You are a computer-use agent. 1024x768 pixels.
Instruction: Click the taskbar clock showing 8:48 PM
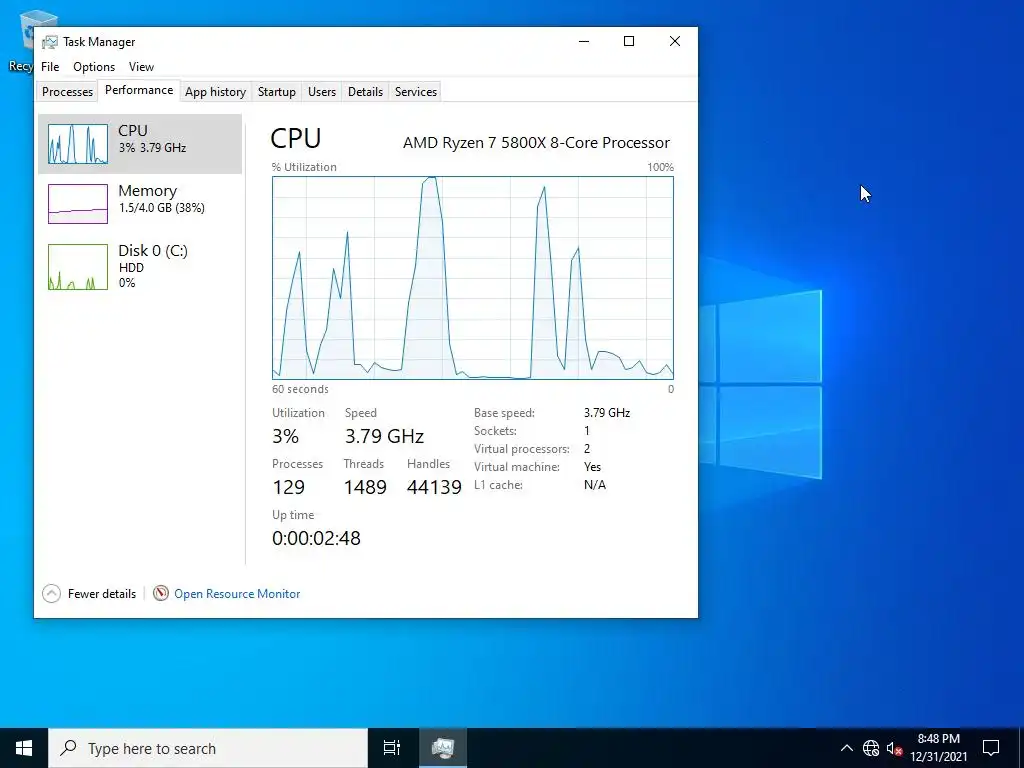click(x=938, y=748)
